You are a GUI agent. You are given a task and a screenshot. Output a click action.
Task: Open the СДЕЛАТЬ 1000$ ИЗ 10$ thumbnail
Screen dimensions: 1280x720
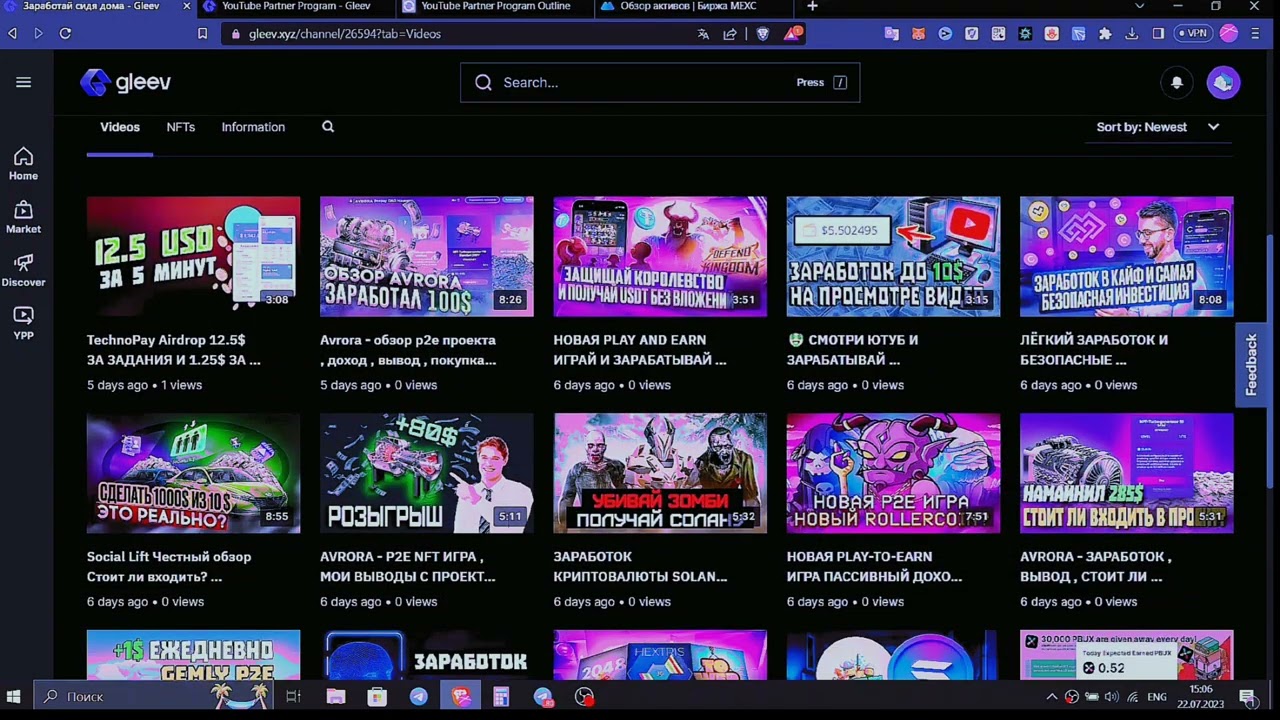coord(193,473)
